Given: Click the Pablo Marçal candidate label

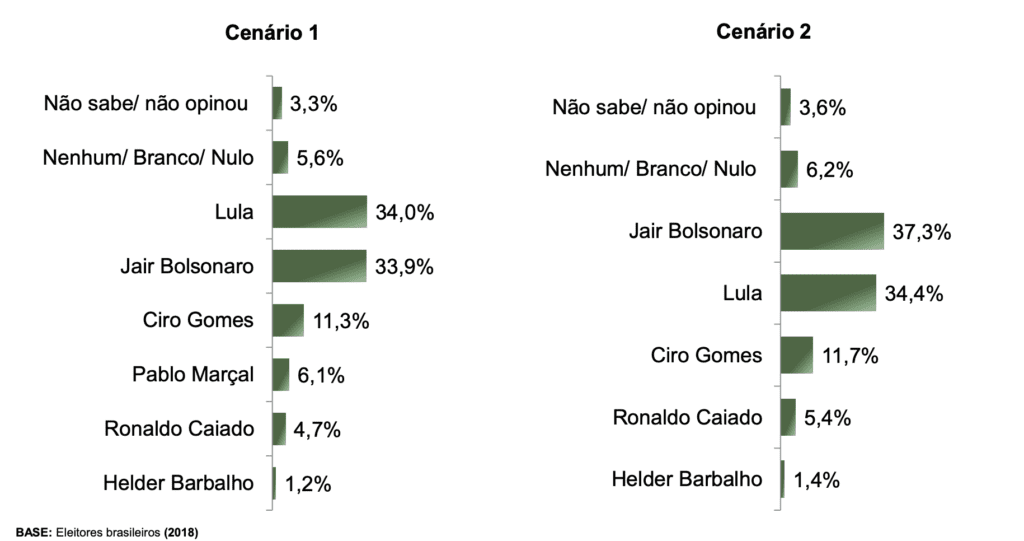Looking at the screenshot, I should [193, 375].
